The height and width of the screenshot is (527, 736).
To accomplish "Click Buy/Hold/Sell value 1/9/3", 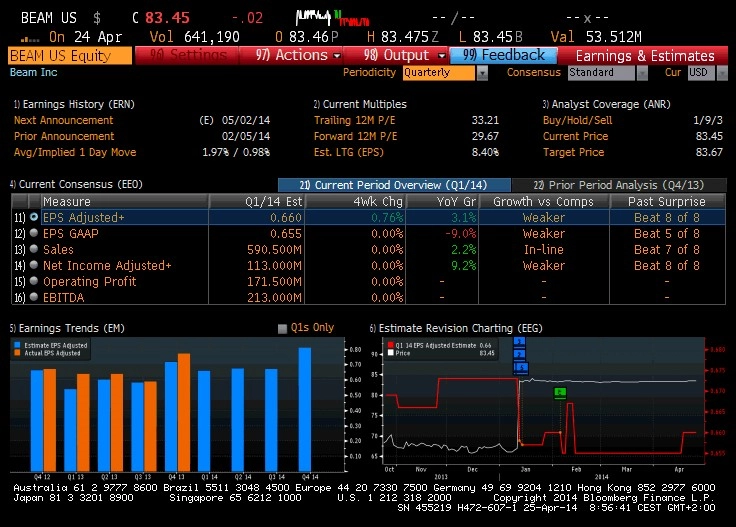I will 708,120.
